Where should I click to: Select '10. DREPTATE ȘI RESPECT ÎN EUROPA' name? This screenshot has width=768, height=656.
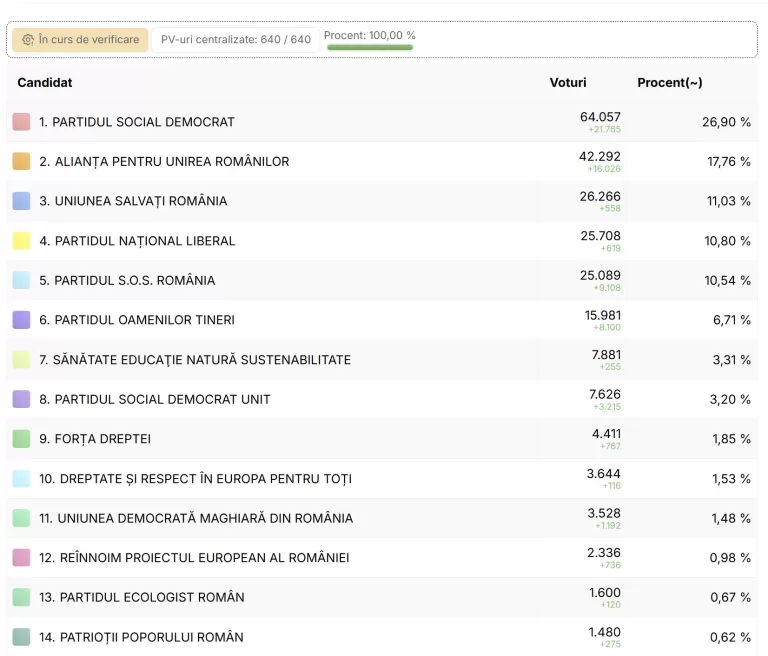pos(195,479)
